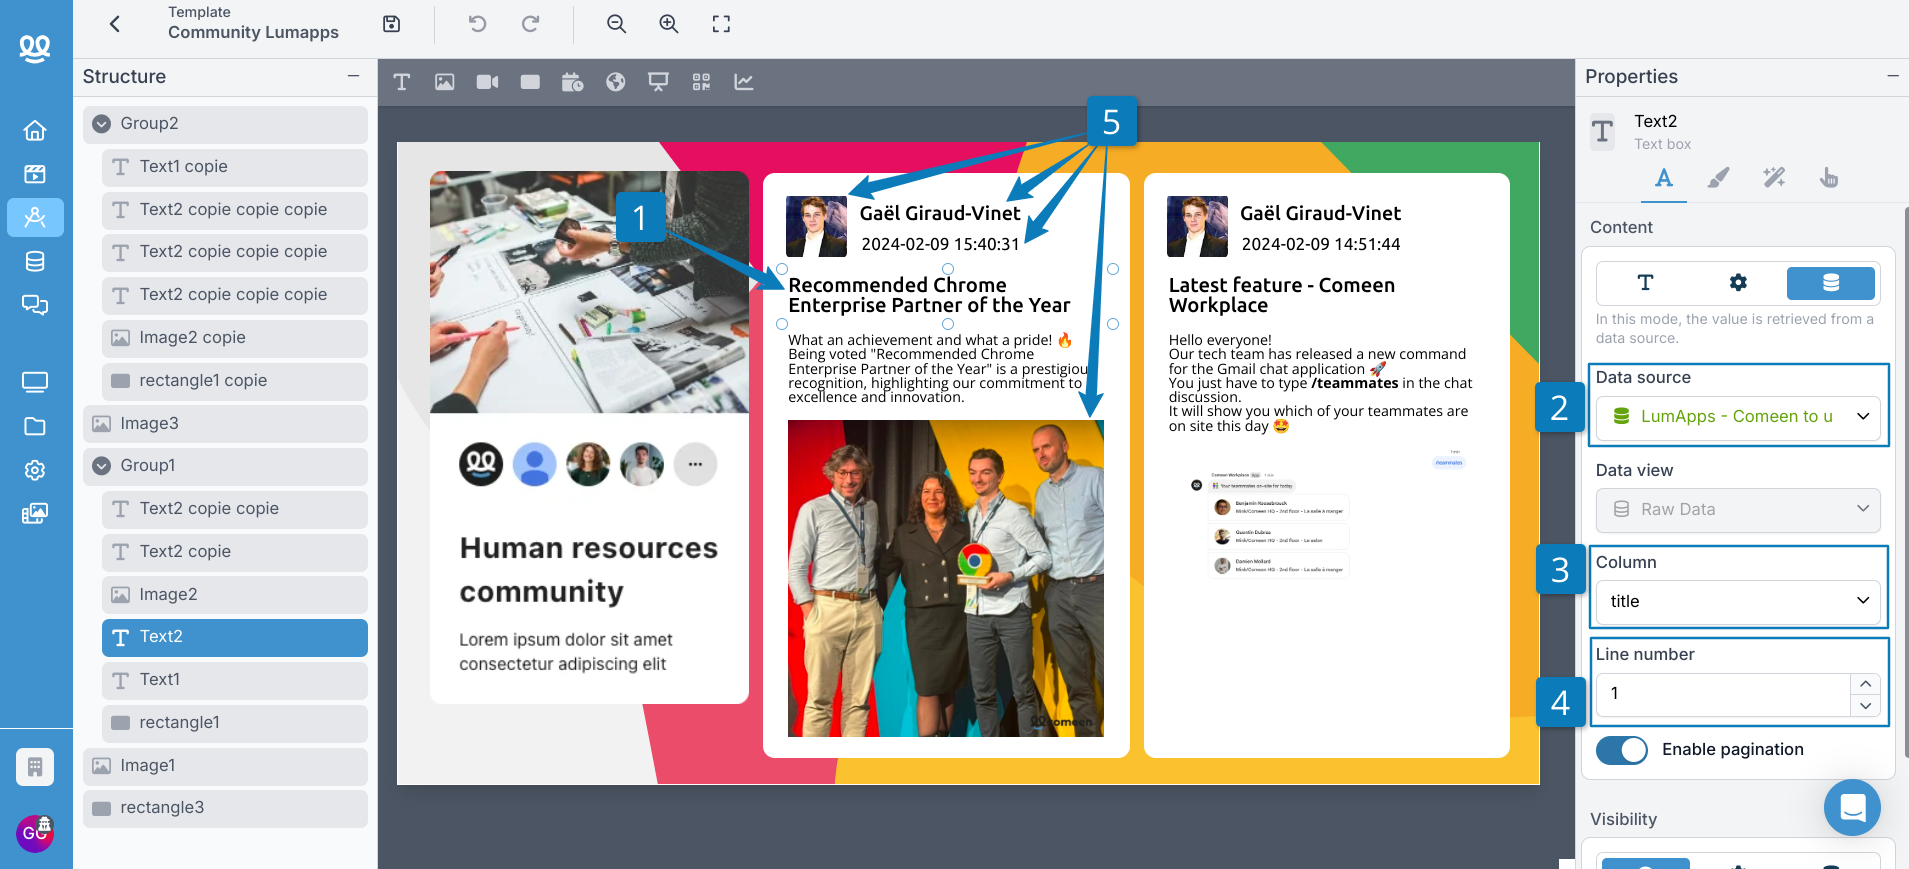Insert a chart element
1909x869 pixels.
point(744,82)
